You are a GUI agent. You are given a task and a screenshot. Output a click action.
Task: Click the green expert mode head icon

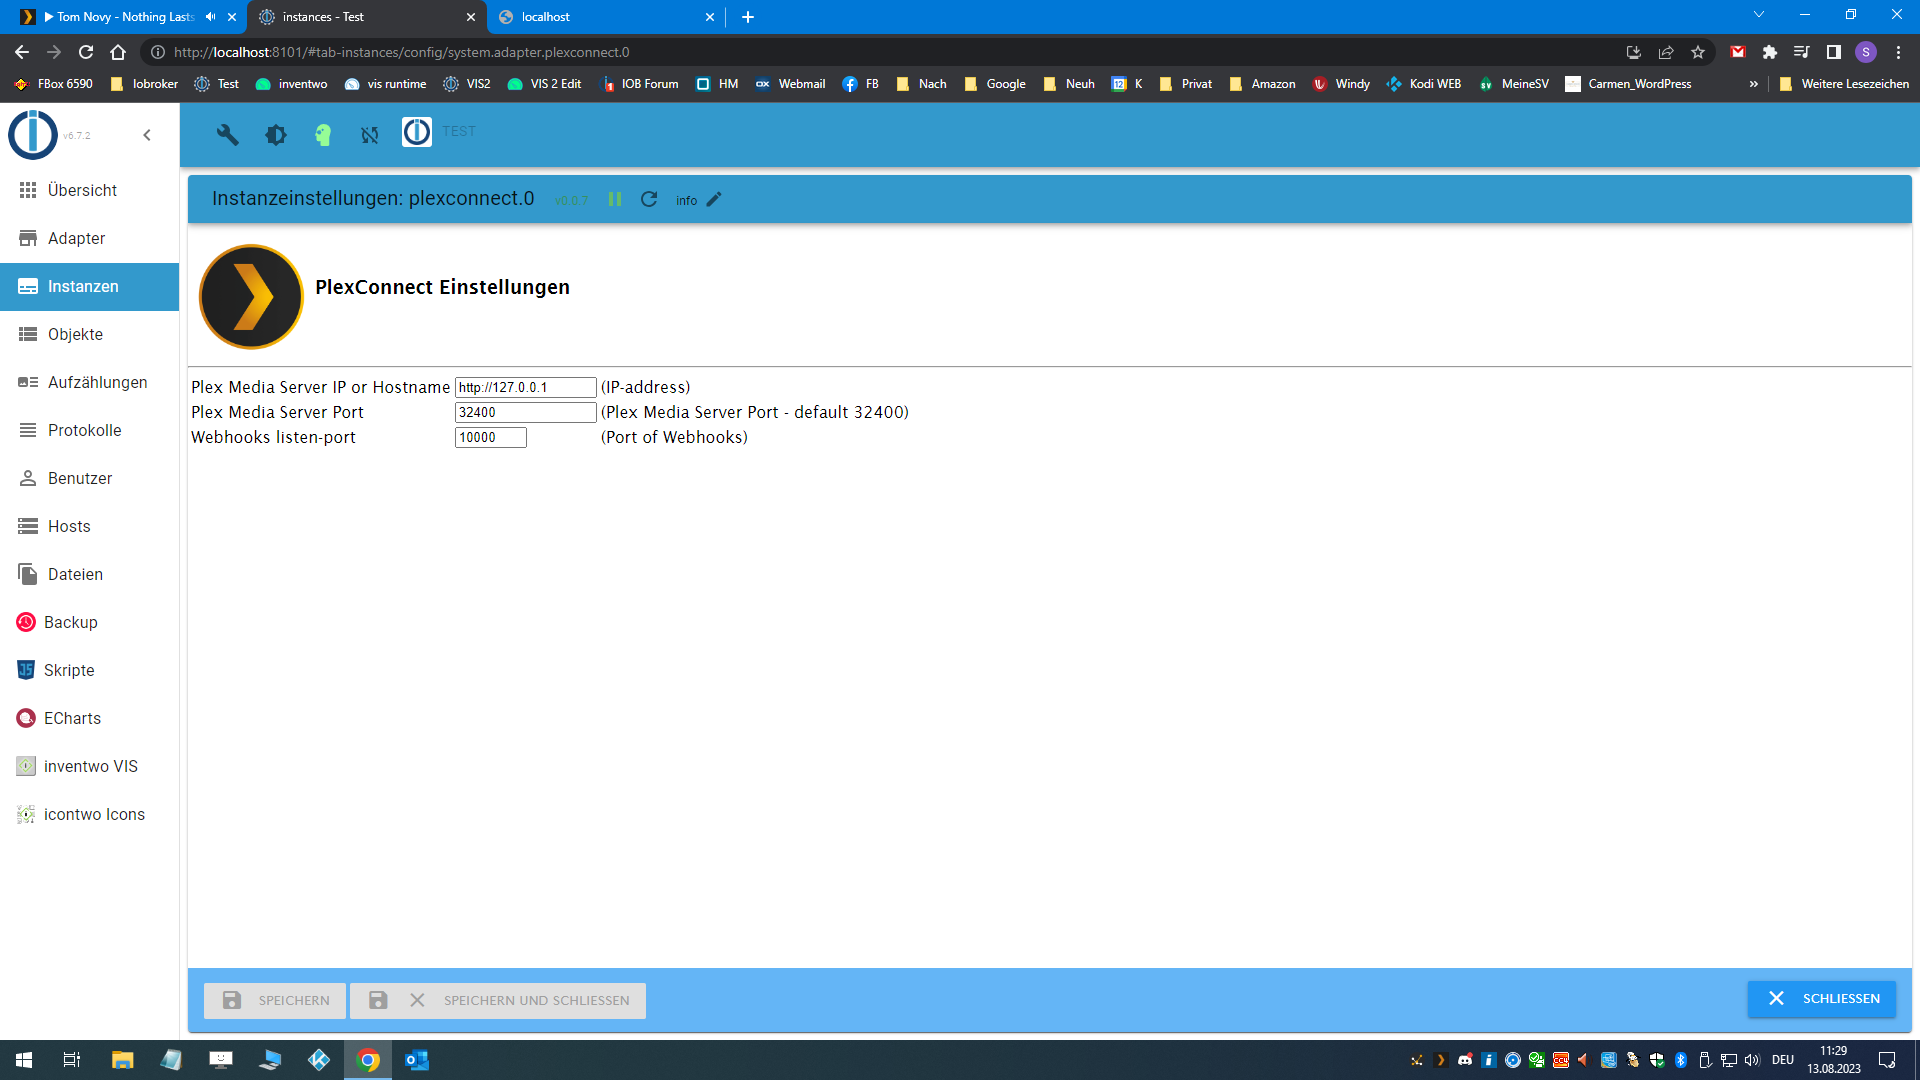[323, 134]
